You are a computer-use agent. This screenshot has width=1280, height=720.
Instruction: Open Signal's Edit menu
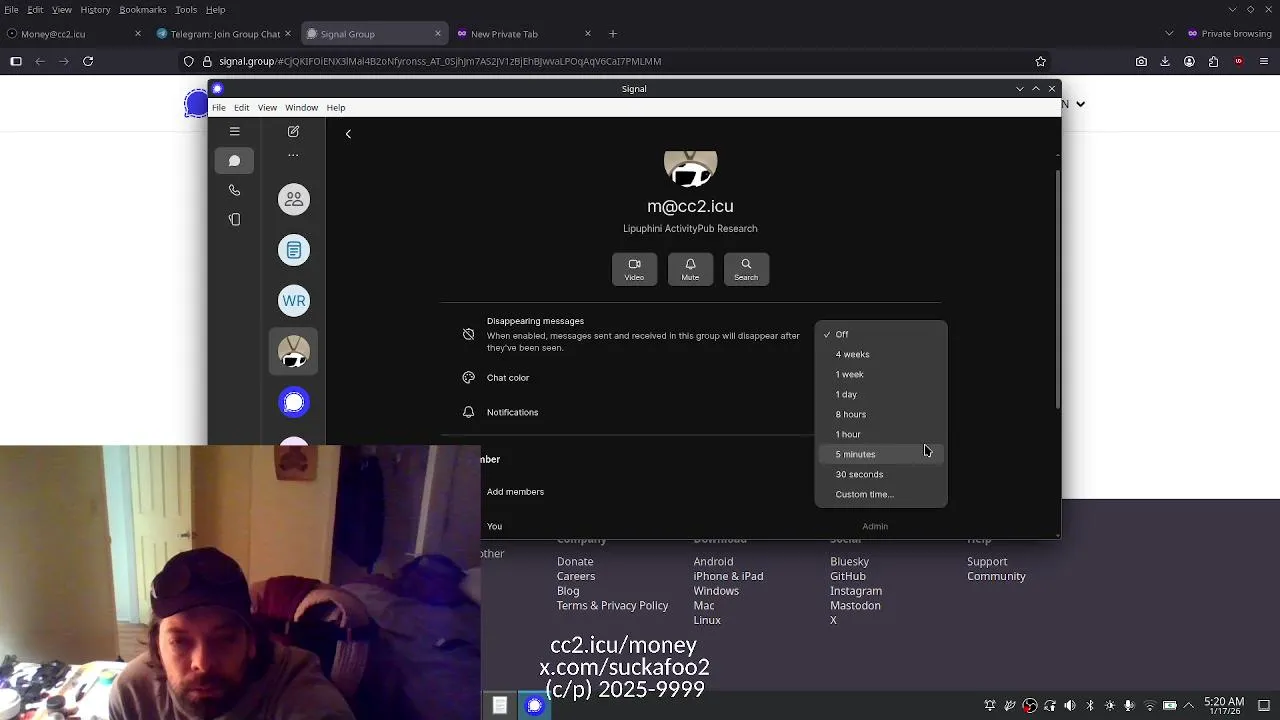241,108
